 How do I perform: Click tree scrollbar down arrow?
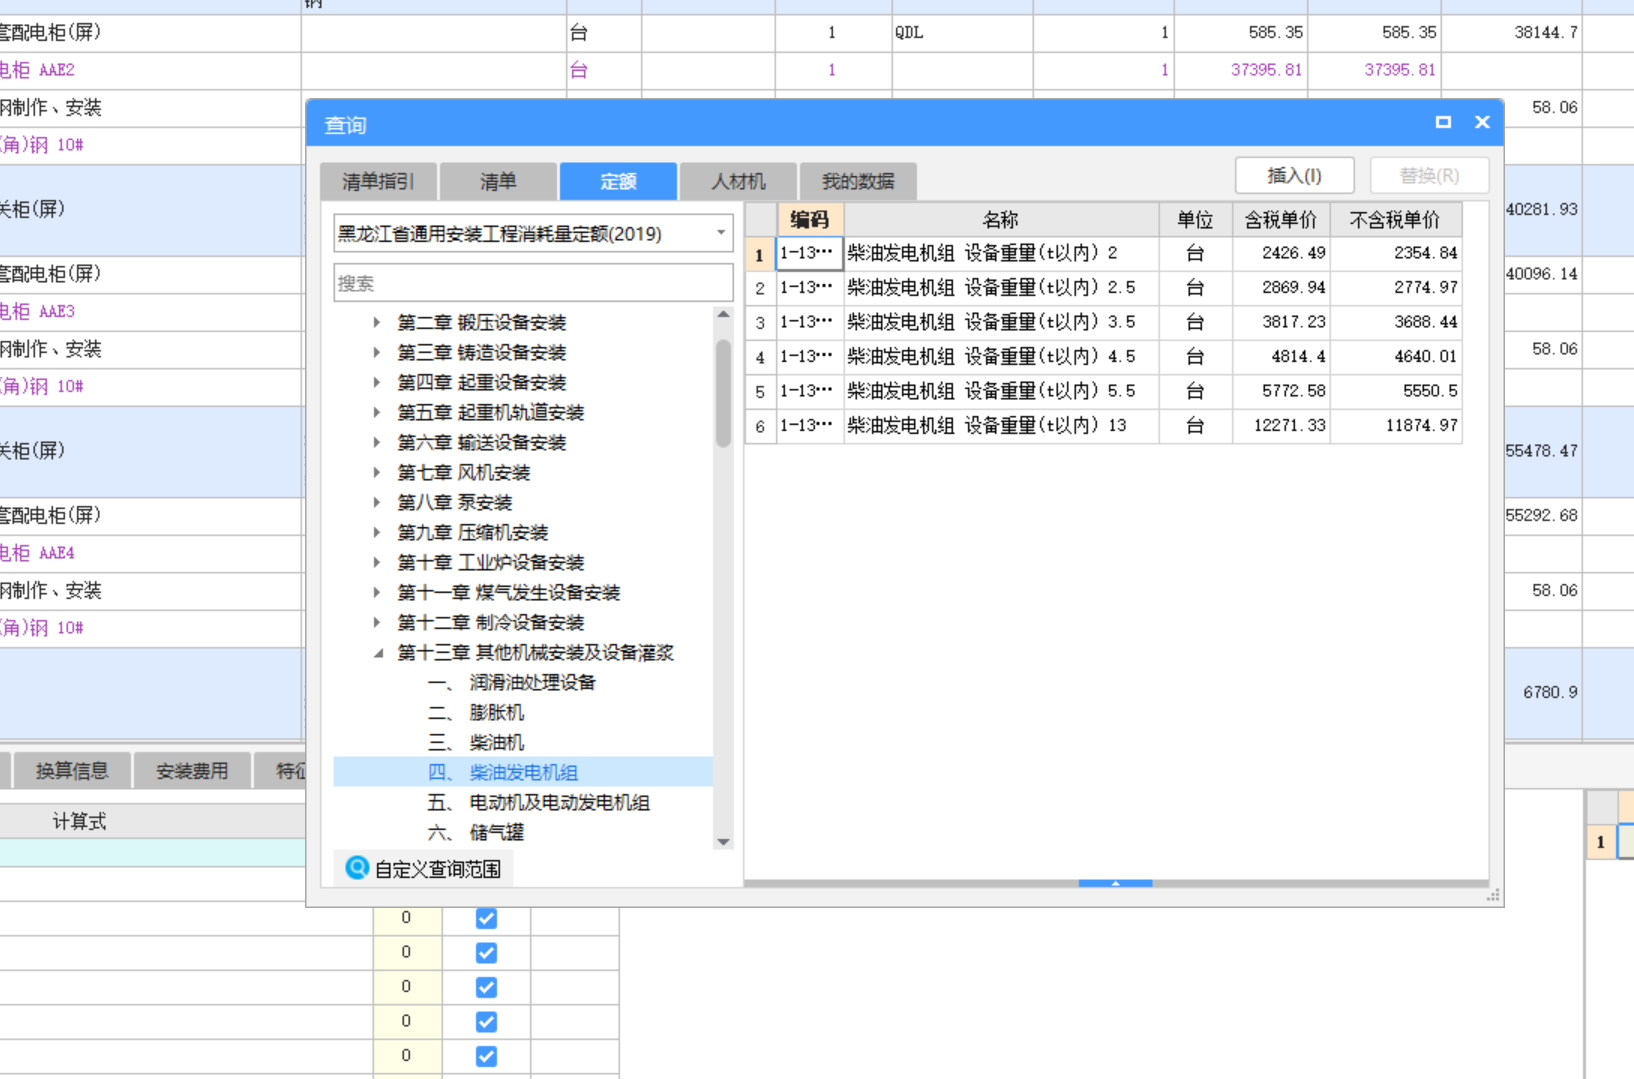(723, 842)
